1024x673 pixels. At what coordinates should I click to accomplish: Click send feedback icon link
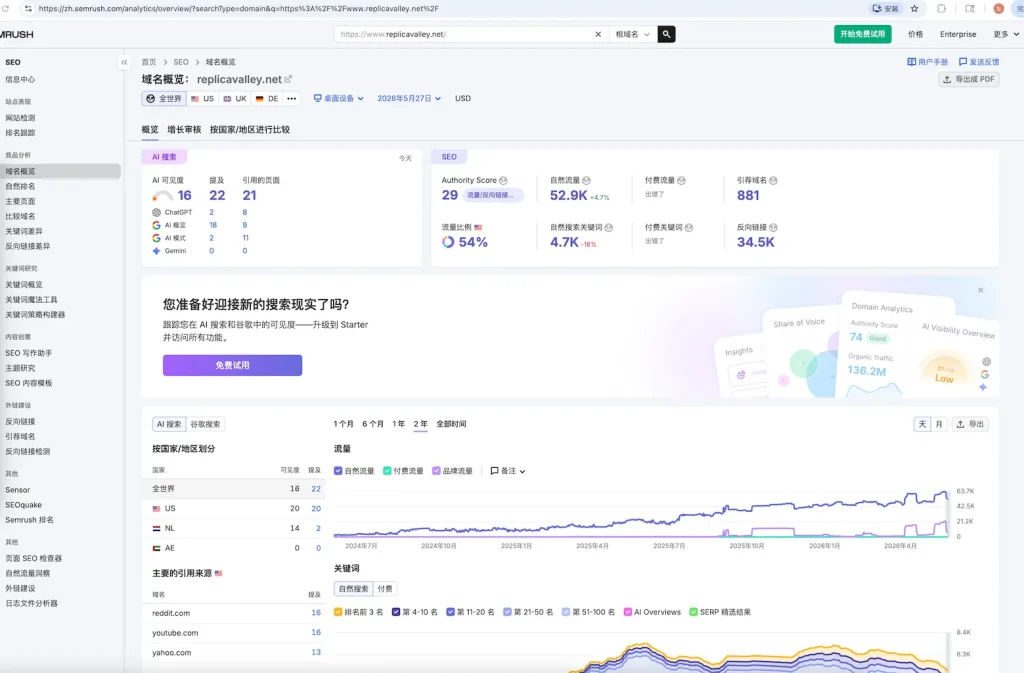click(963, 62)
